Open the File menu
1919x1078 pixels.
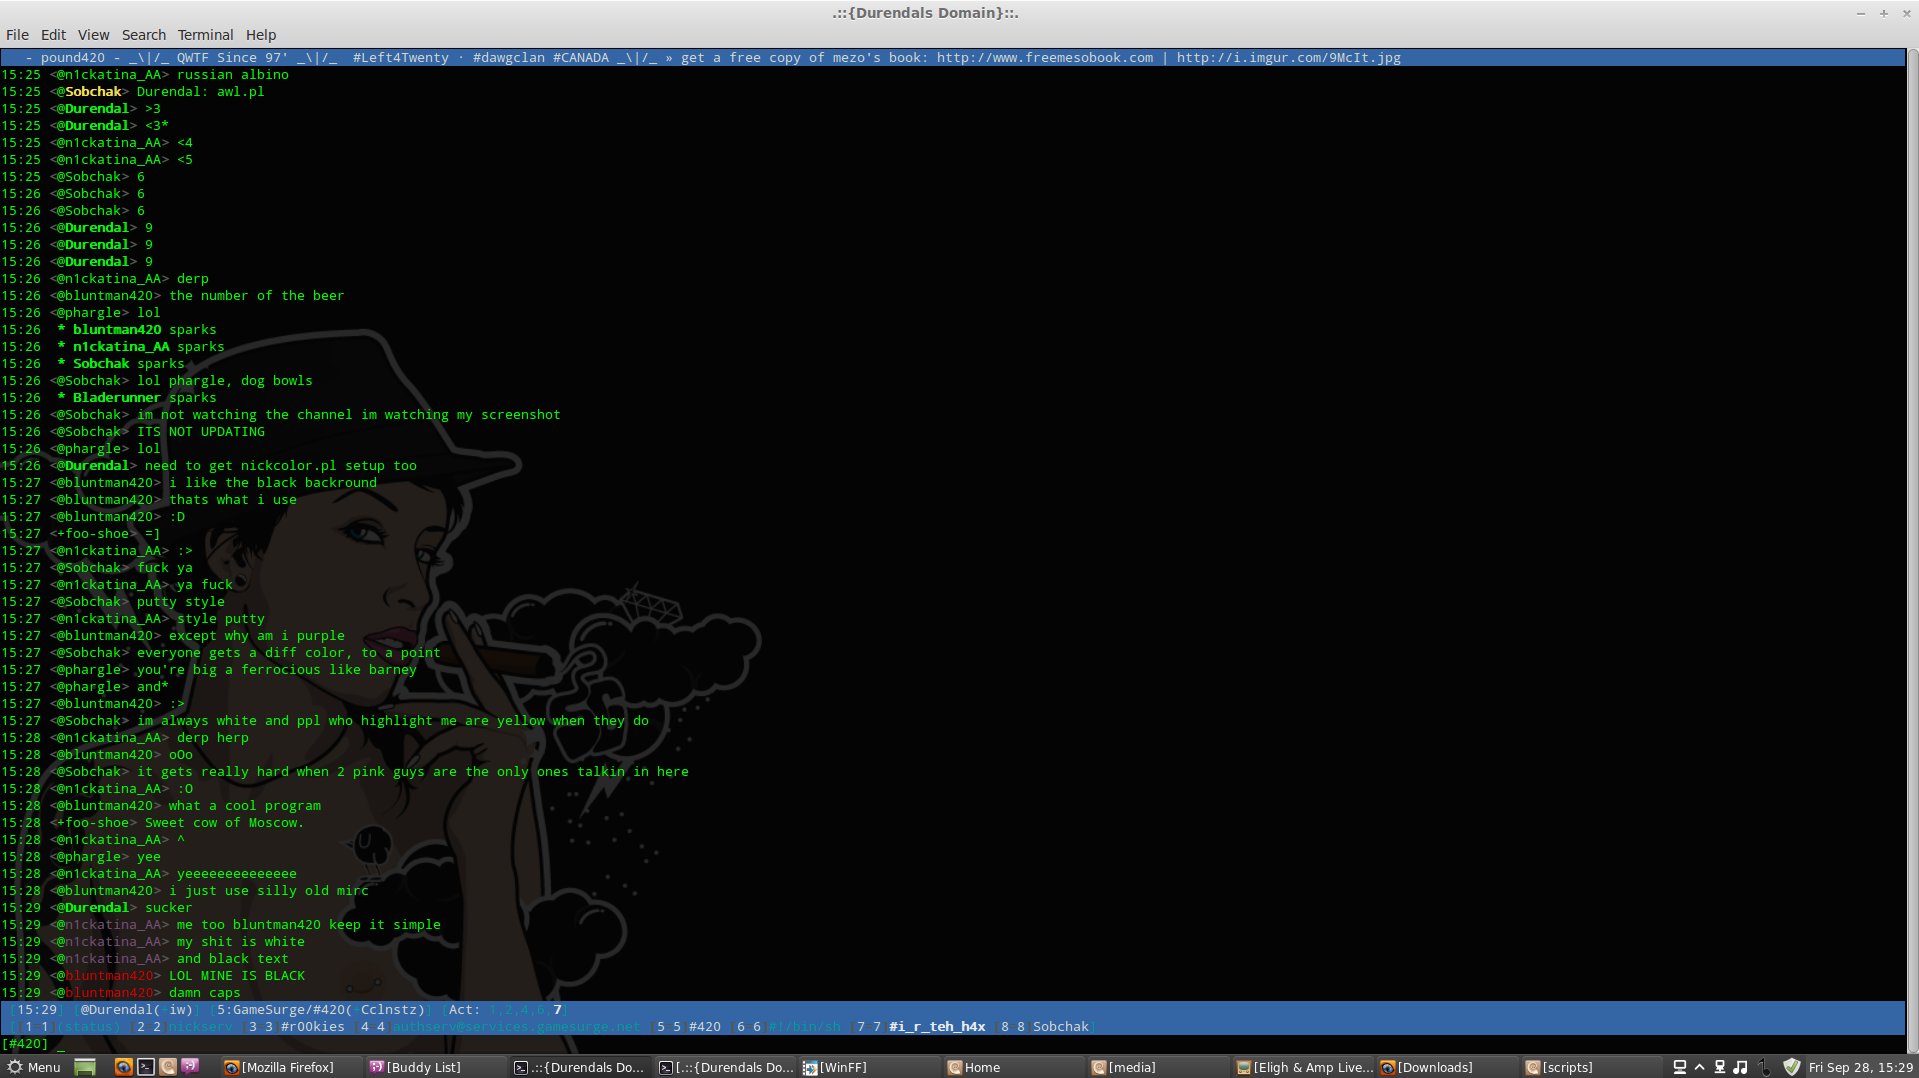pos(17,34)
